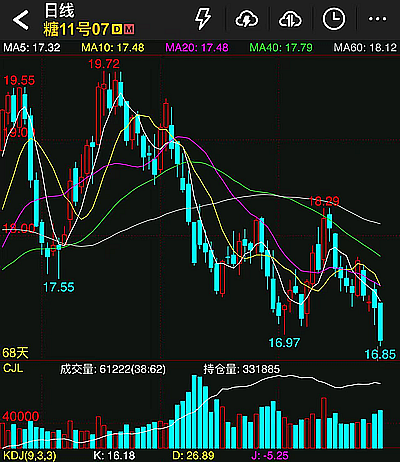Image resolution: width=400 pixels, height=462 pixels.
Task: Open the 糖11号07 contract selector
Action: [x=76, y=29]
